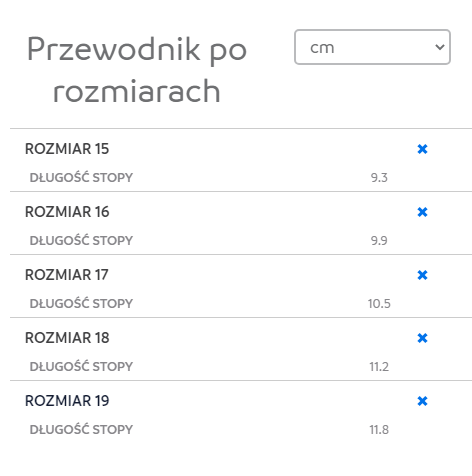Click the 11.8 foot length value
472x476 pixels.
(379, 430)
